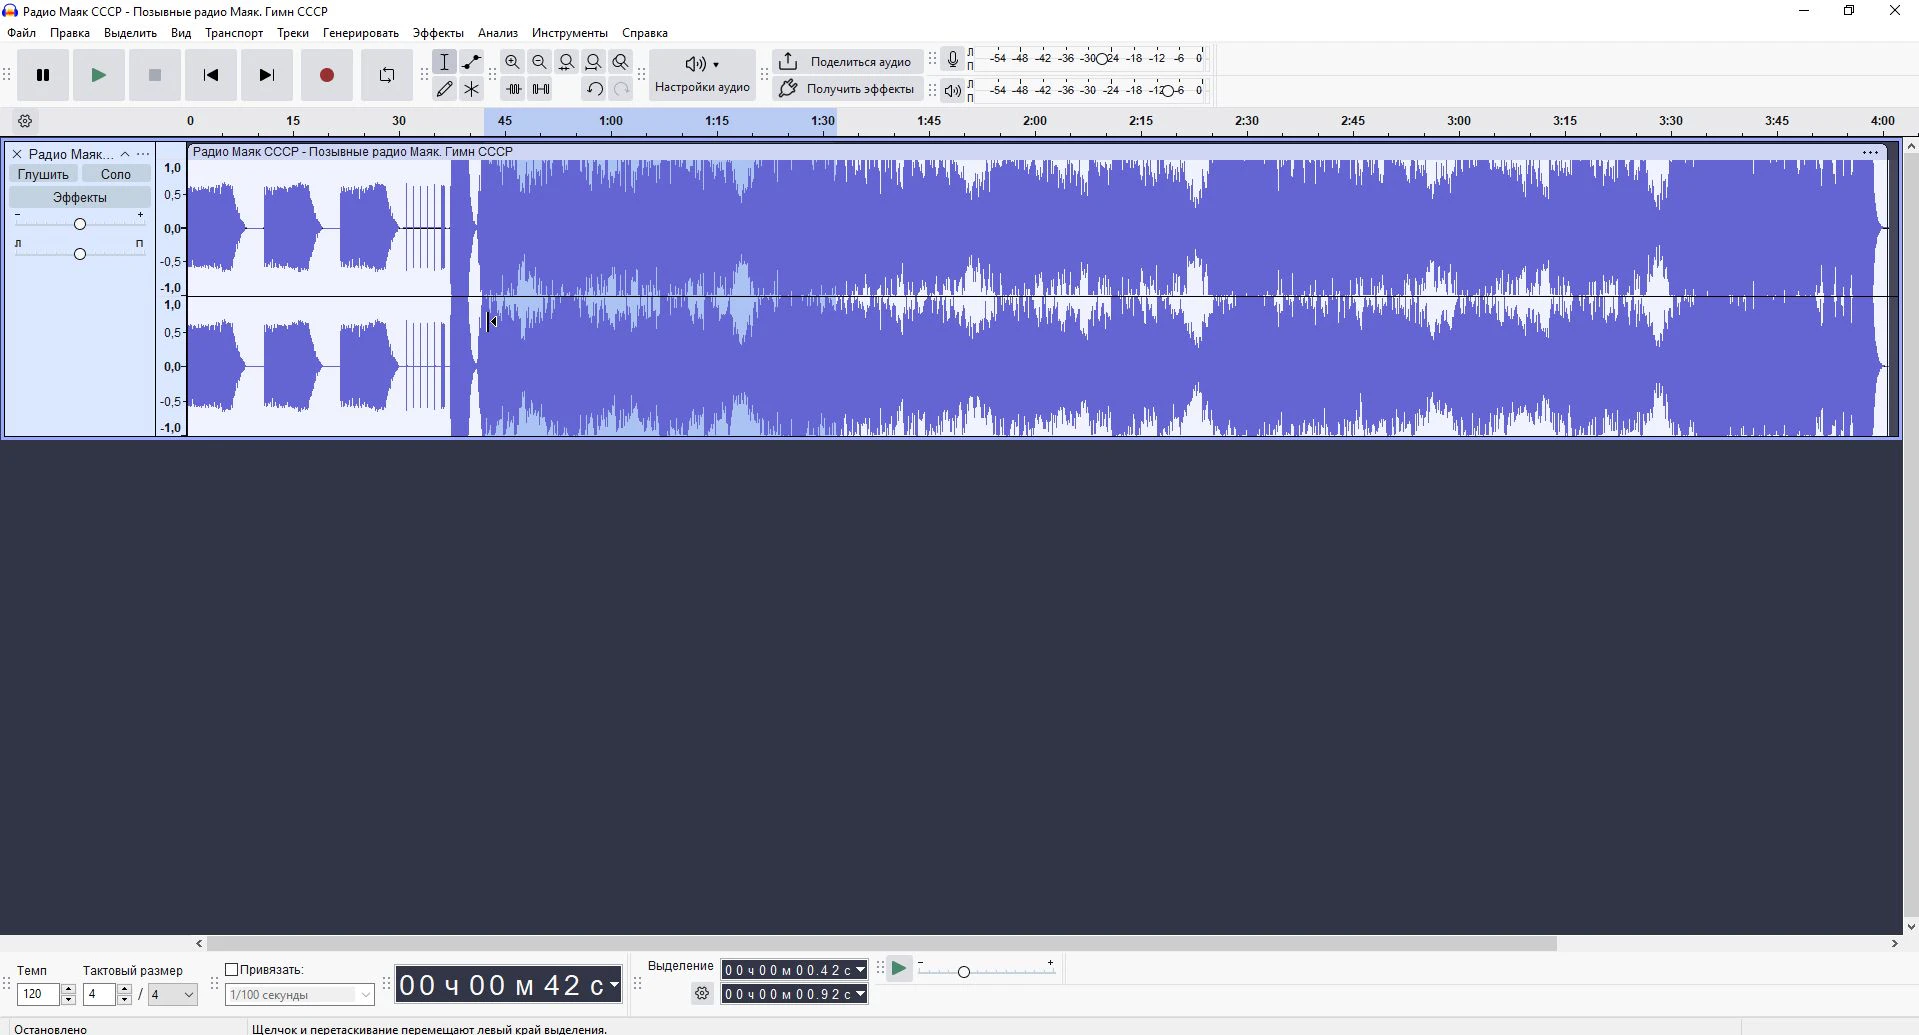1919x1035 pixels.
Task: Increase tempo with stepper up arrow
Action: pos(68,989)
